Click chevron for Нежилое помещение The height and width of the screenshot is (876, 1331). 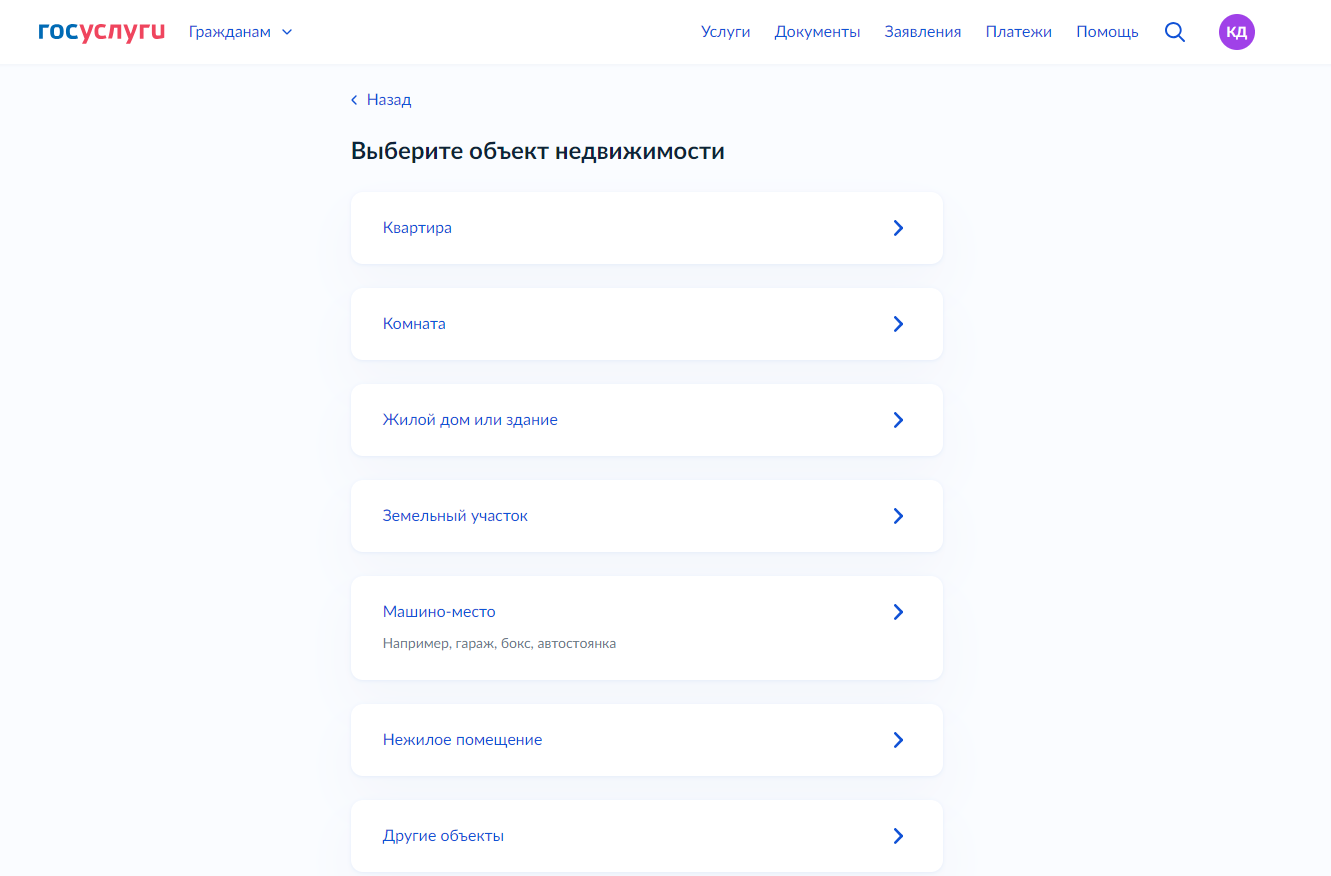[x=897, y=740]
